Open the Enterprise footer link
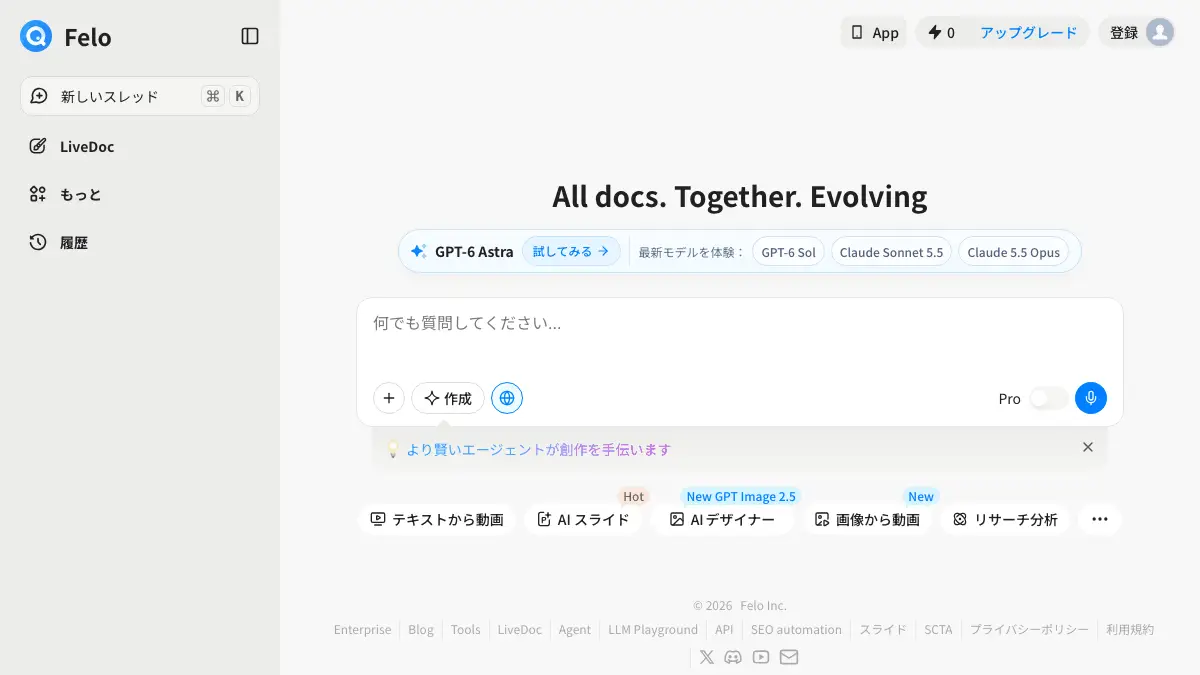The width and height of the screenshot is (1200, 675). (362, 630)
